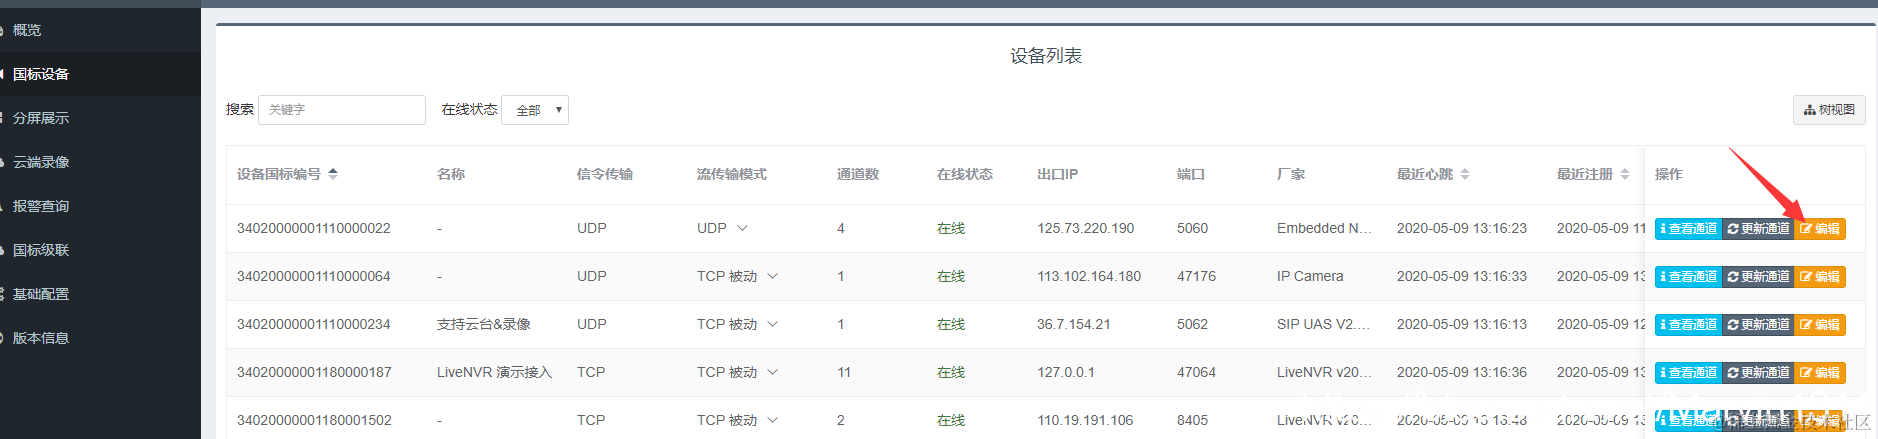Open the 在线状态 全部 dropdown

pos(535,110)
